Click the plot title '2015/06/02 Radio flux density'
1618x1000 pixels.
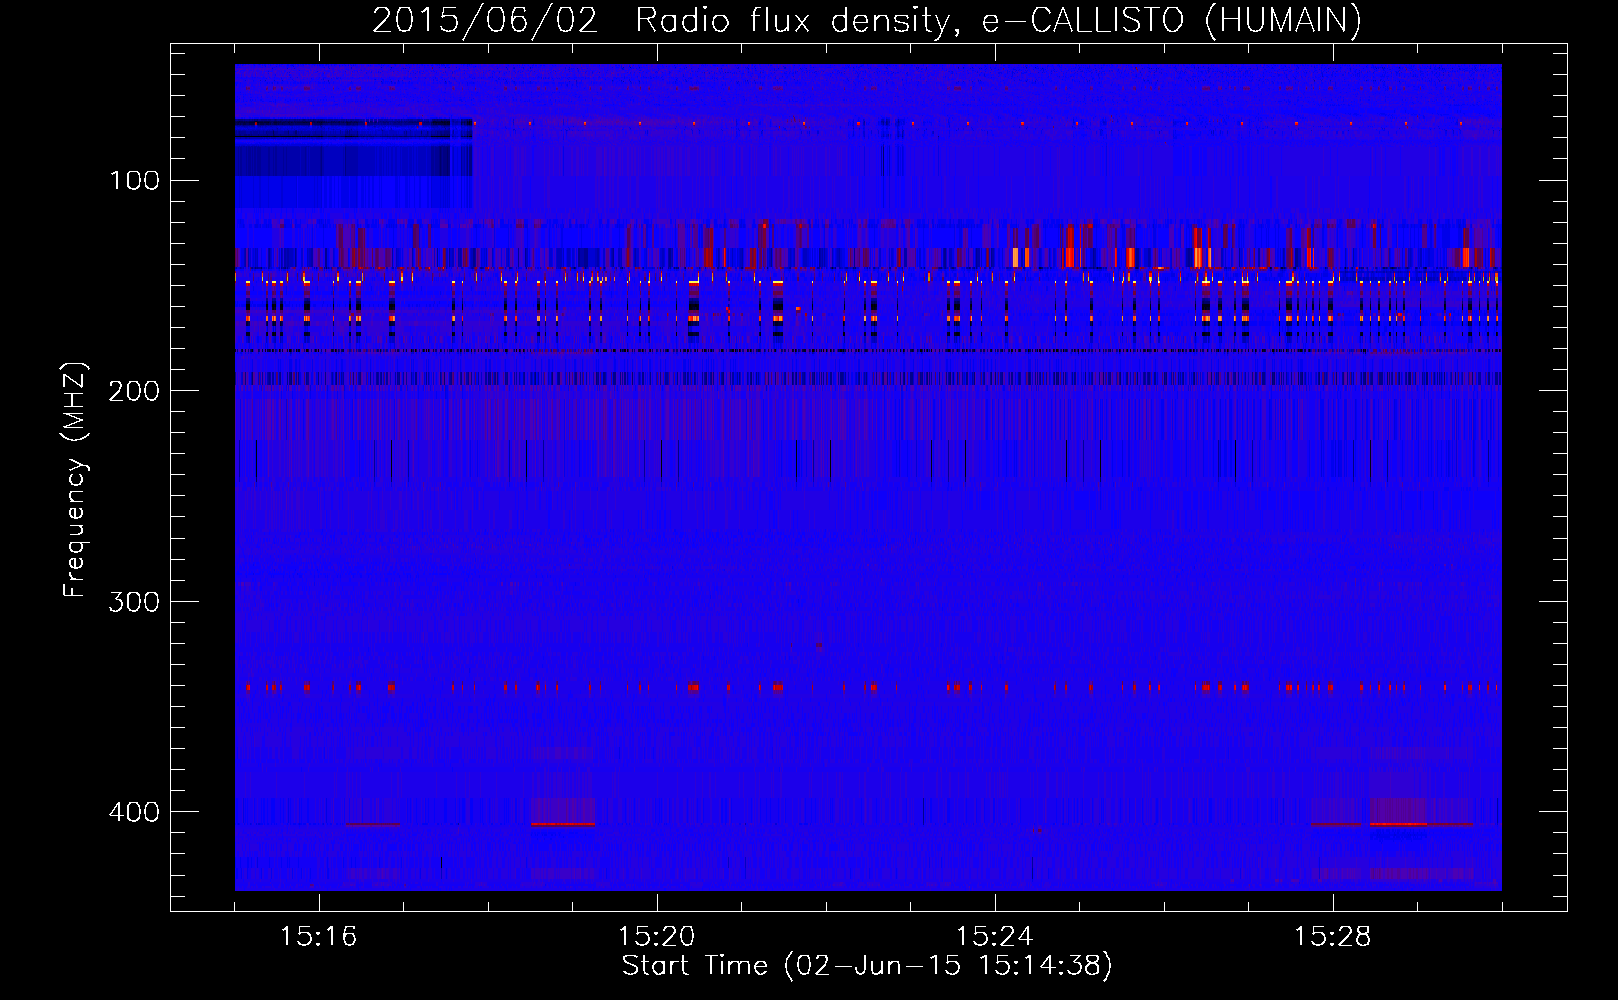(866, 20)
